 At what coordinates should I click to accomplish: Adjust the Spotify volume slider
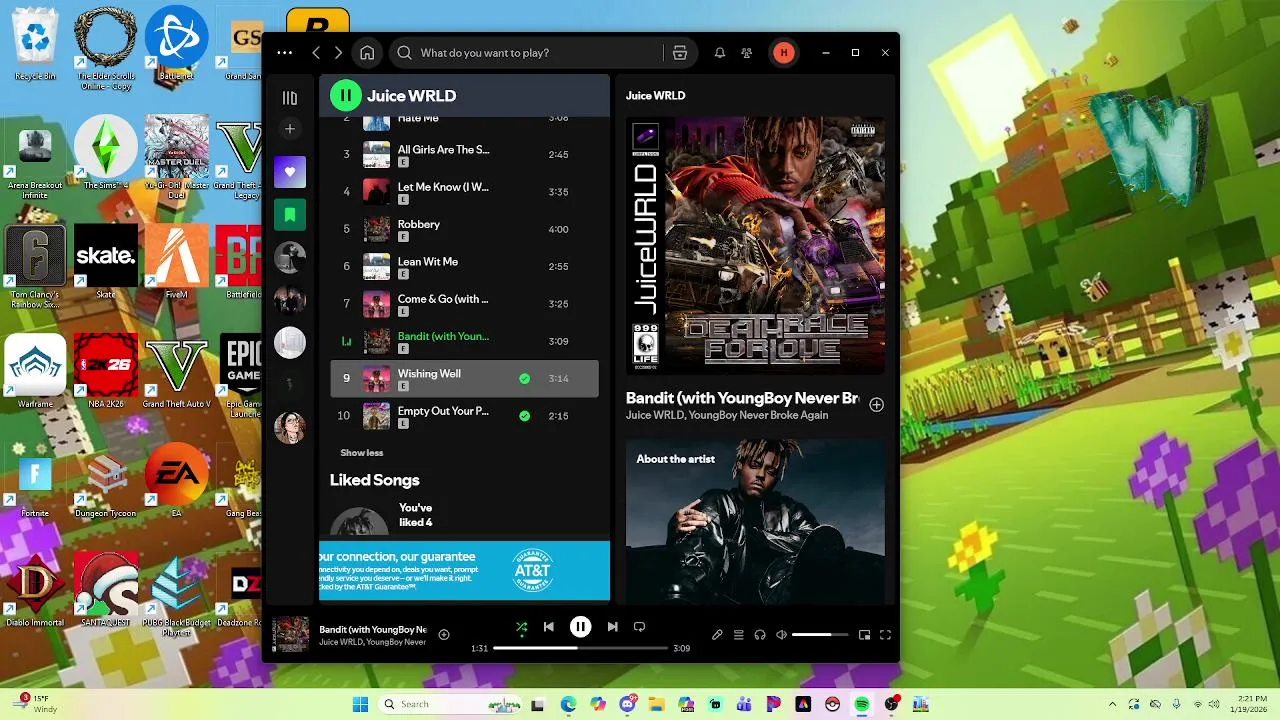(820, 635)
